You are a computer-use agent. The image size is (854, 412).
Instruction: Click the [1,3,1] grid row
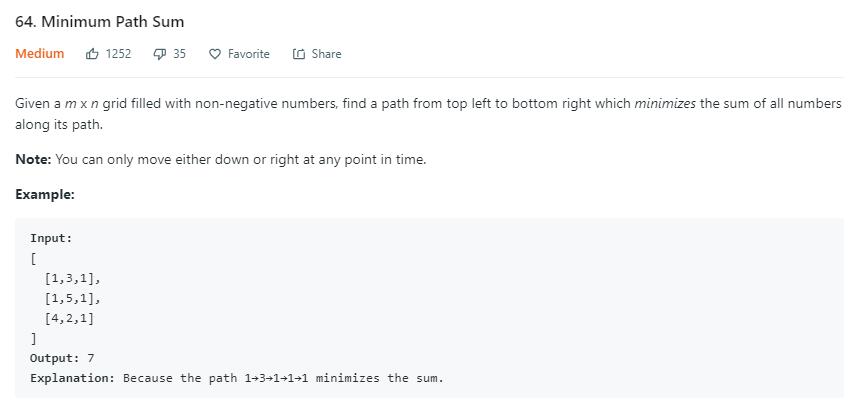point(73,279)
